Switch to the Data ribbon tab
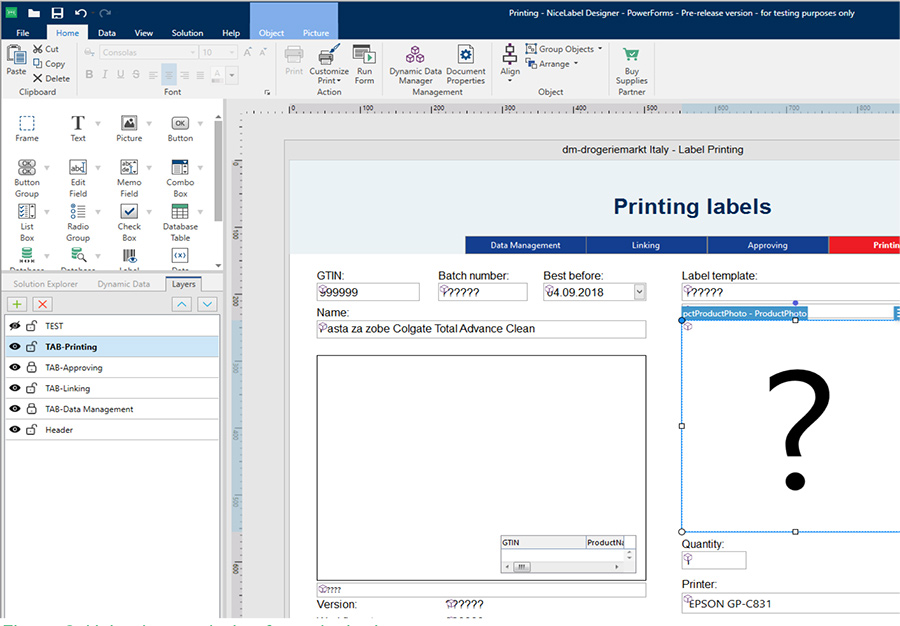The height and width of the screenshot is (626, 900). tap(107, 33)
